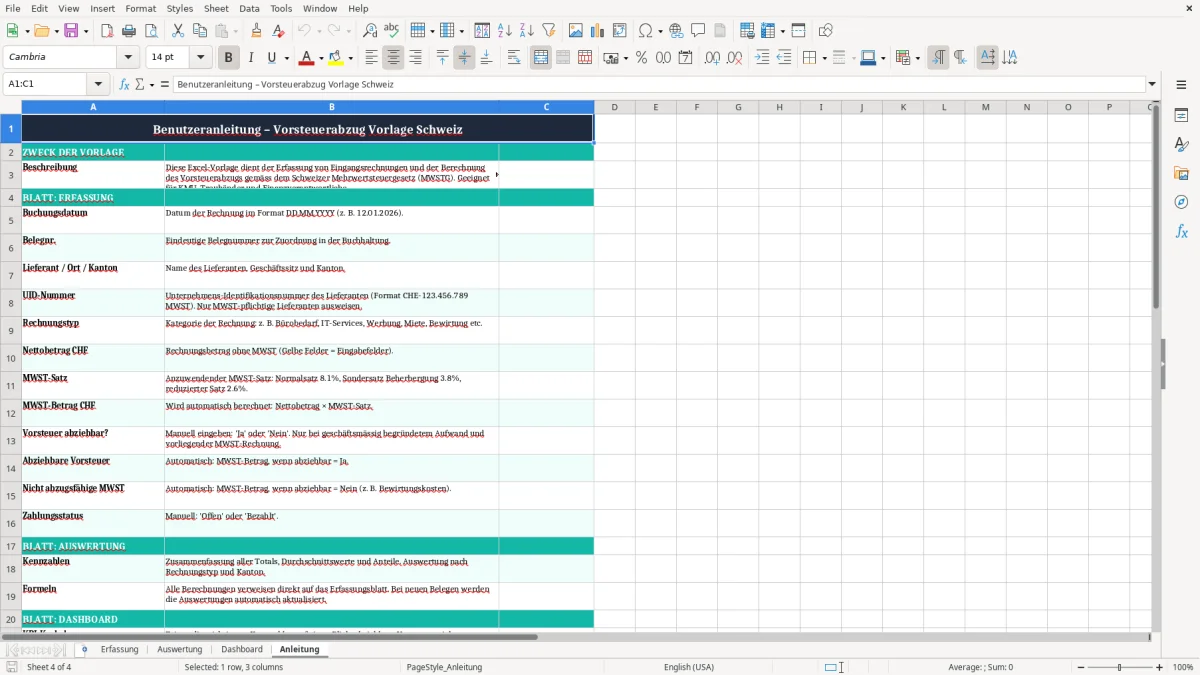This screenshot has width=1200, height=675.
Task: Switch to the Erfassung sheet tab
Action: pyautogui.click(x=120, y=650)
